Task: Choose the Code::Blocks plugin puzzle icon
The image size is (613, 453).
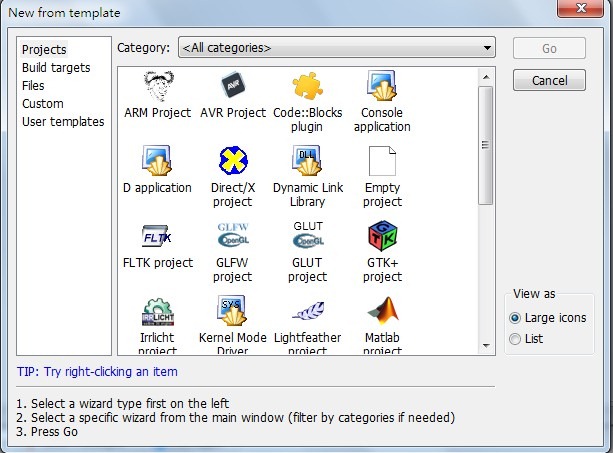Action: [x=307, y=86]
